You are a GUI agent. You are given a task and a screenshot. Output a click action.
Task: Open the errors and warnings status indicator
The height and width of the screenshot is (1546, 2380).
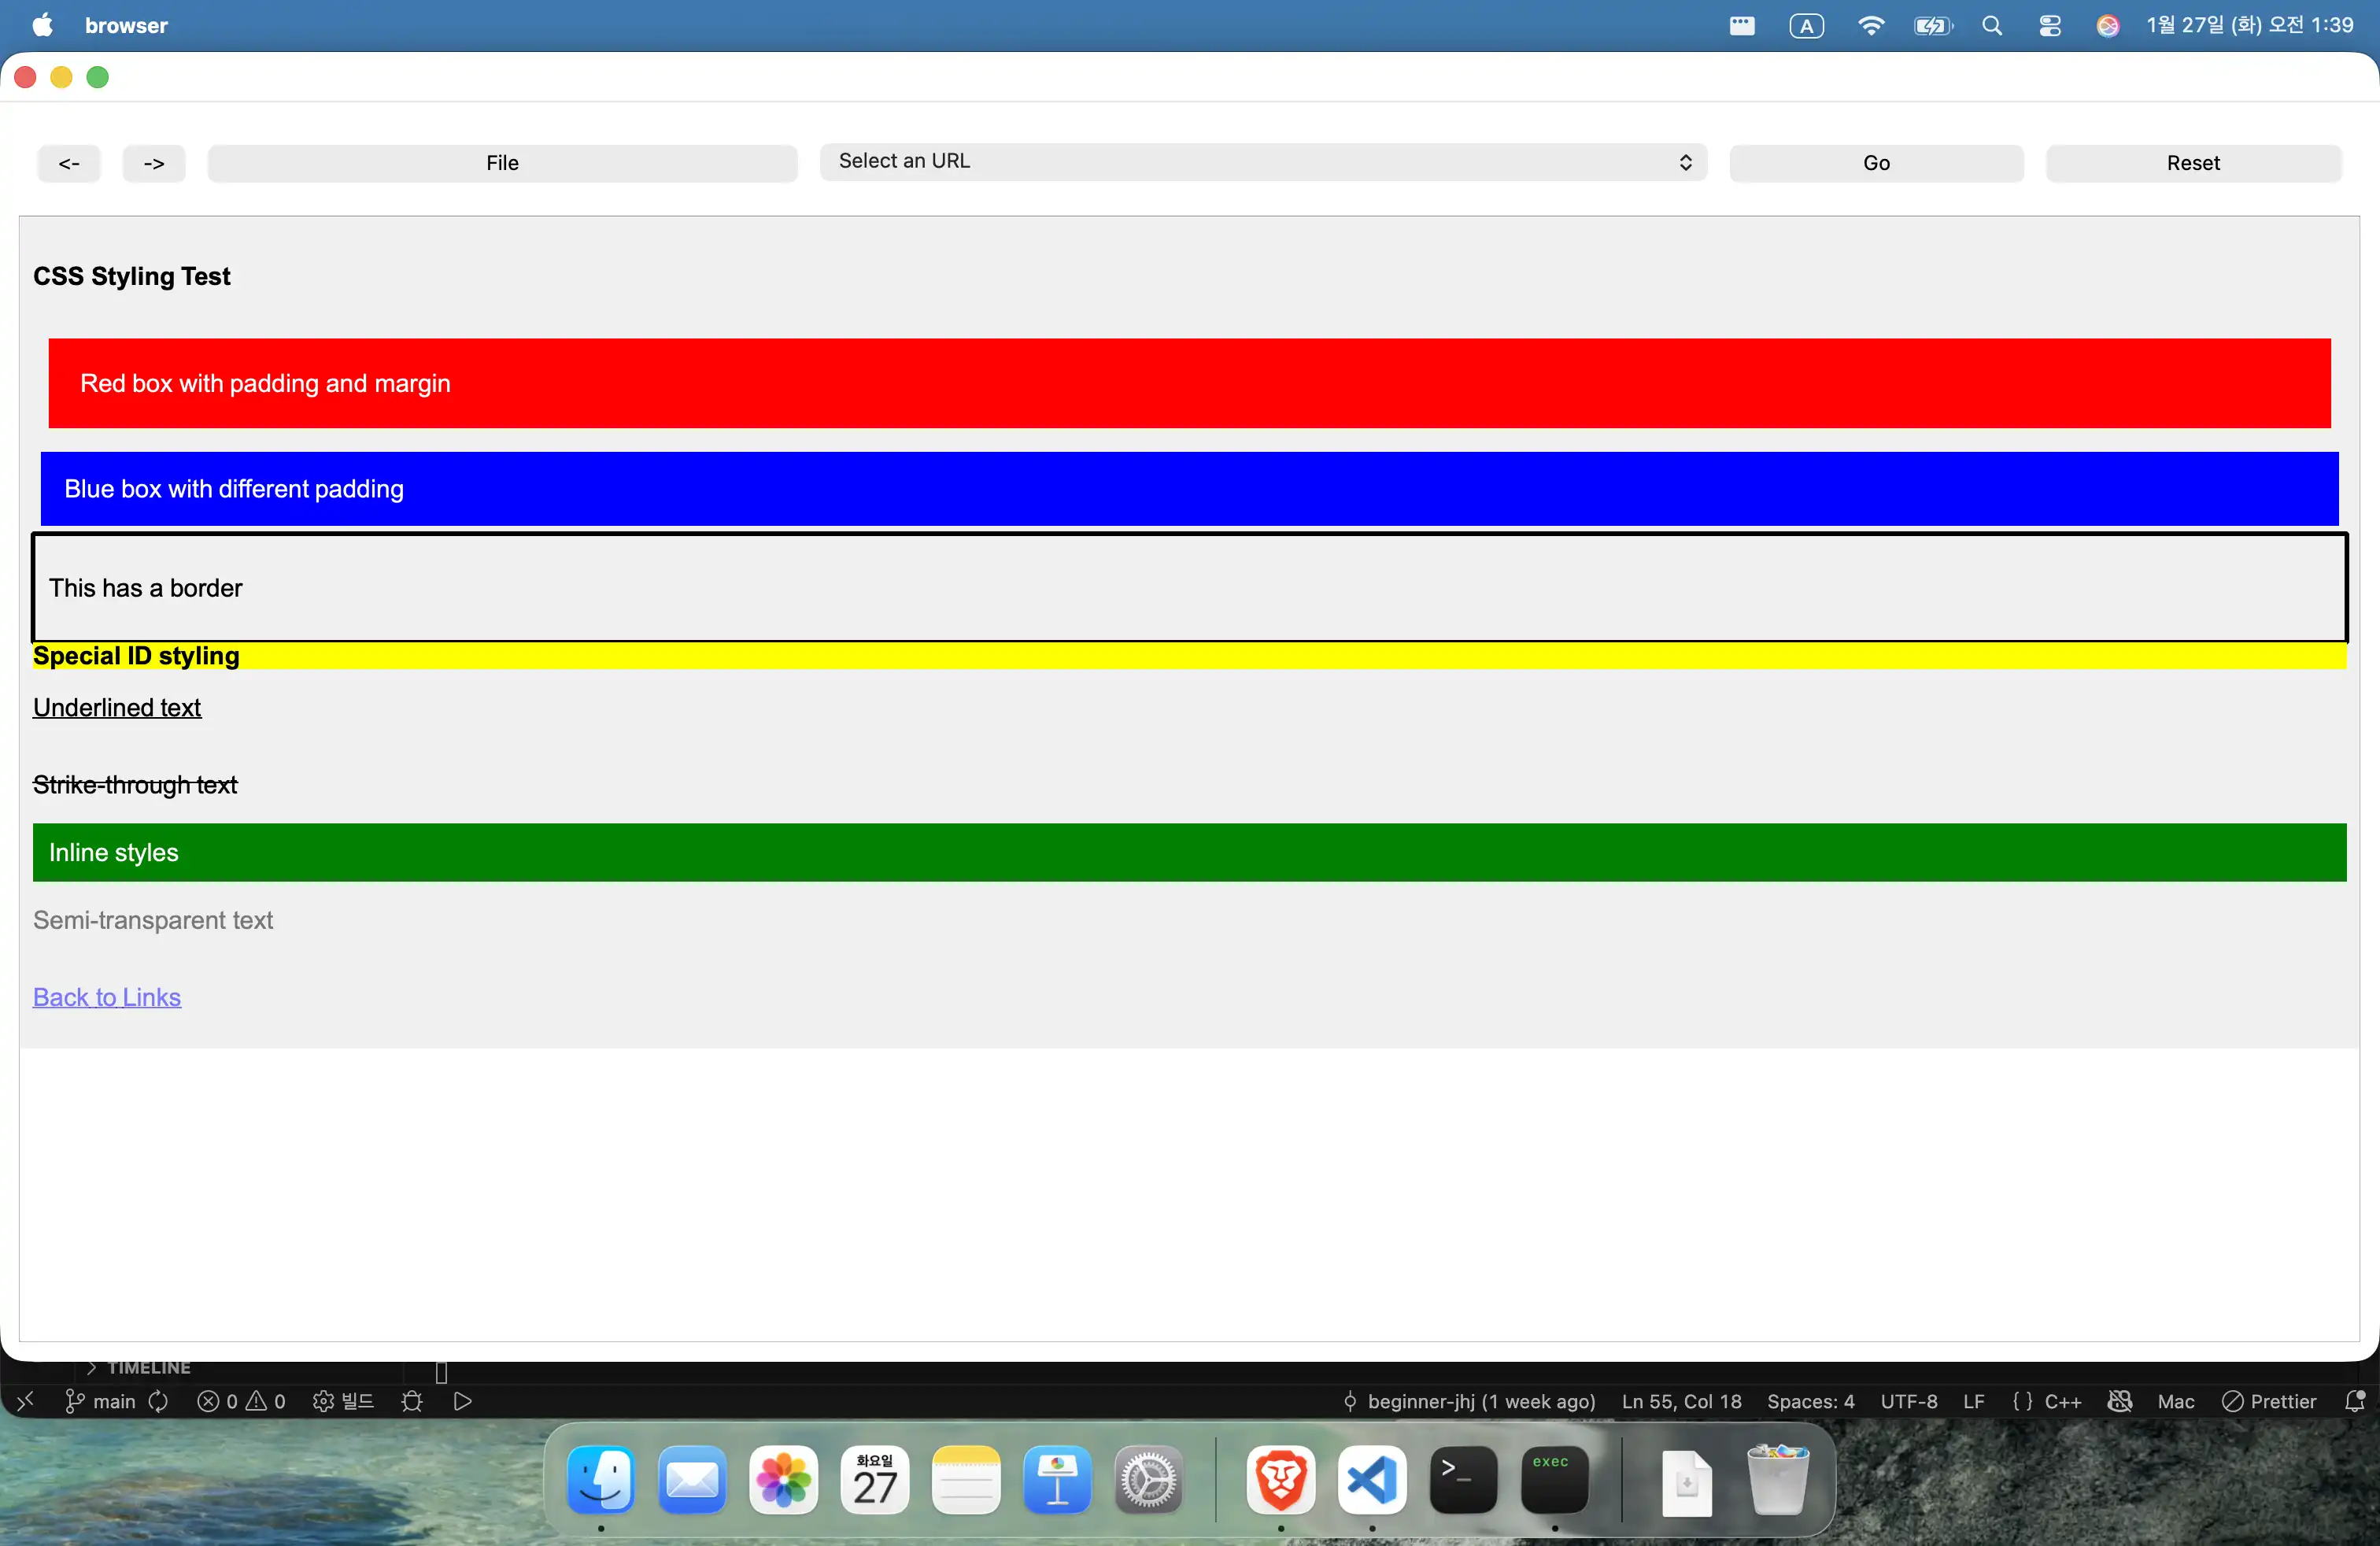point(241,1401)
